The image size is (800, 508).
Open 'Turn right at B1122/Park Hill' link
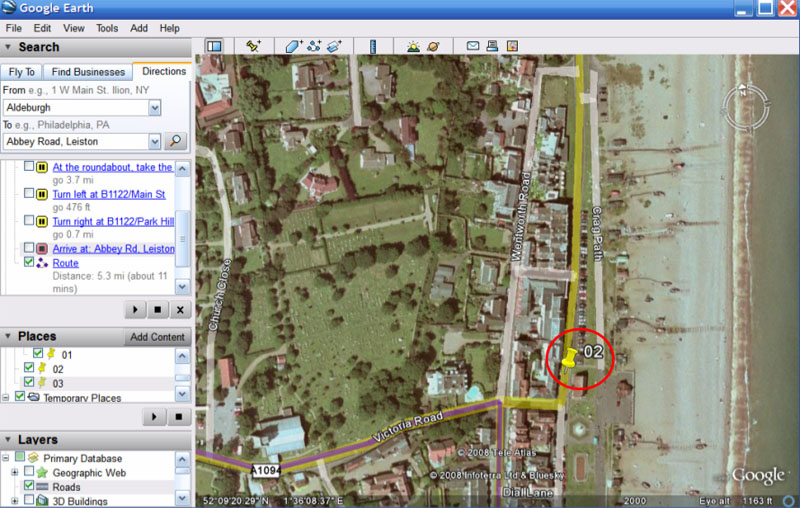click(x=113, y=221)
